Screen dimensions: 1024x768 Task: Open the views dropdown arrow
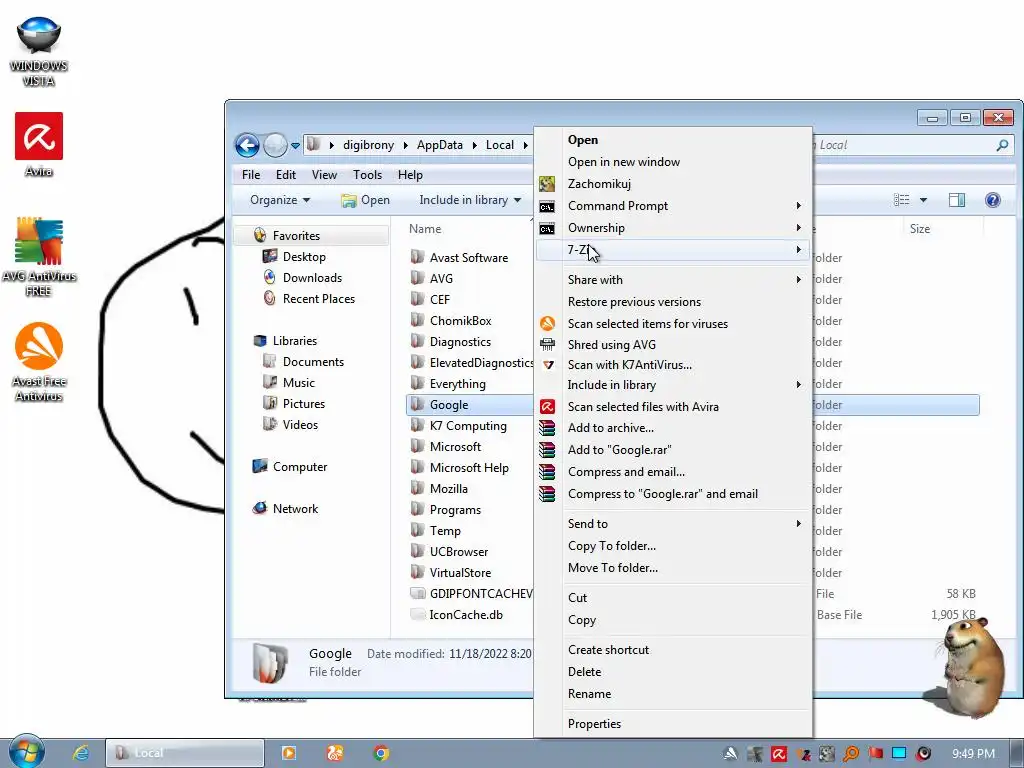[x=923, y=200]
